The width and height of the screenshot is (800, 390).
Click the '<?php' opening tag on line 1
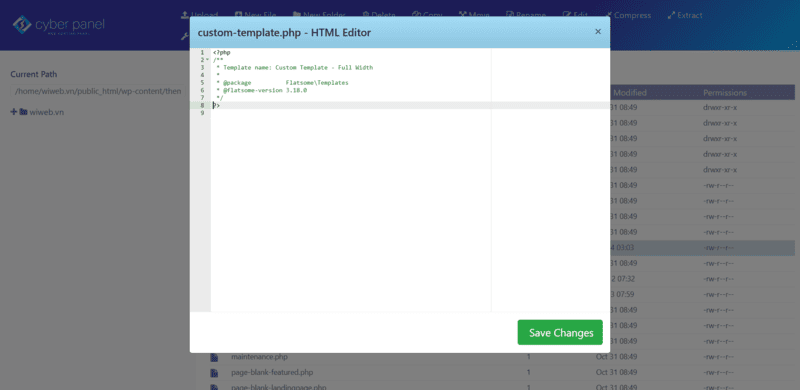point(221,52)
